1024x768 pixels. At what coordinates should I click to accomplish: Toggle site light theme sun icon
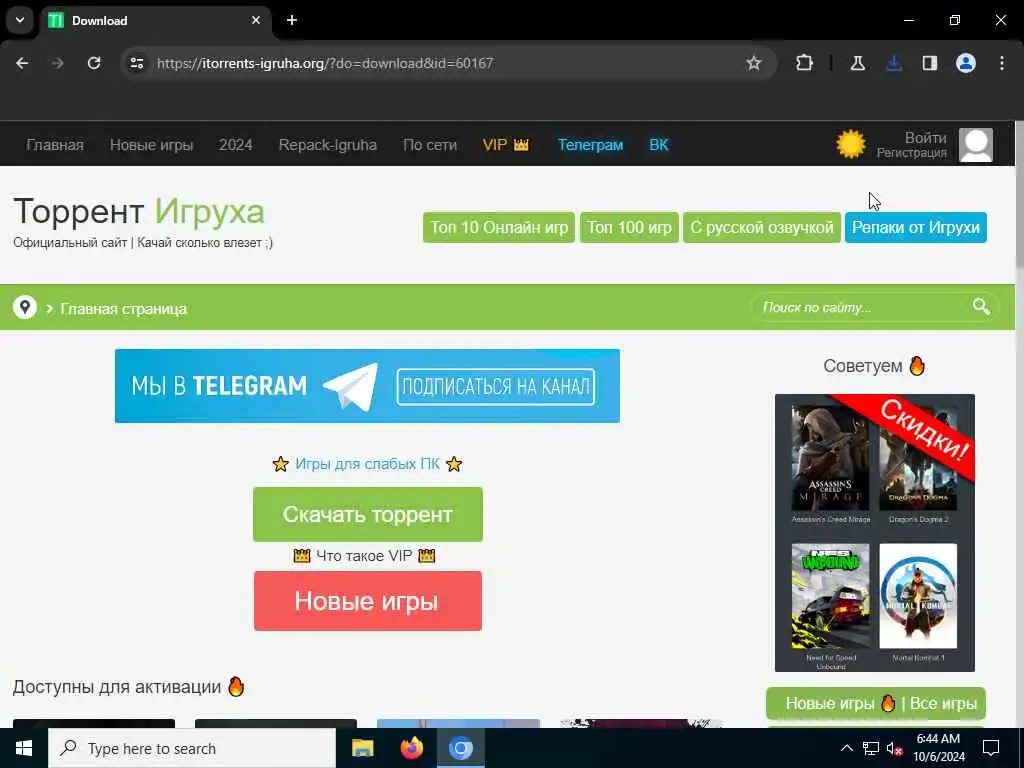[850, 144]
